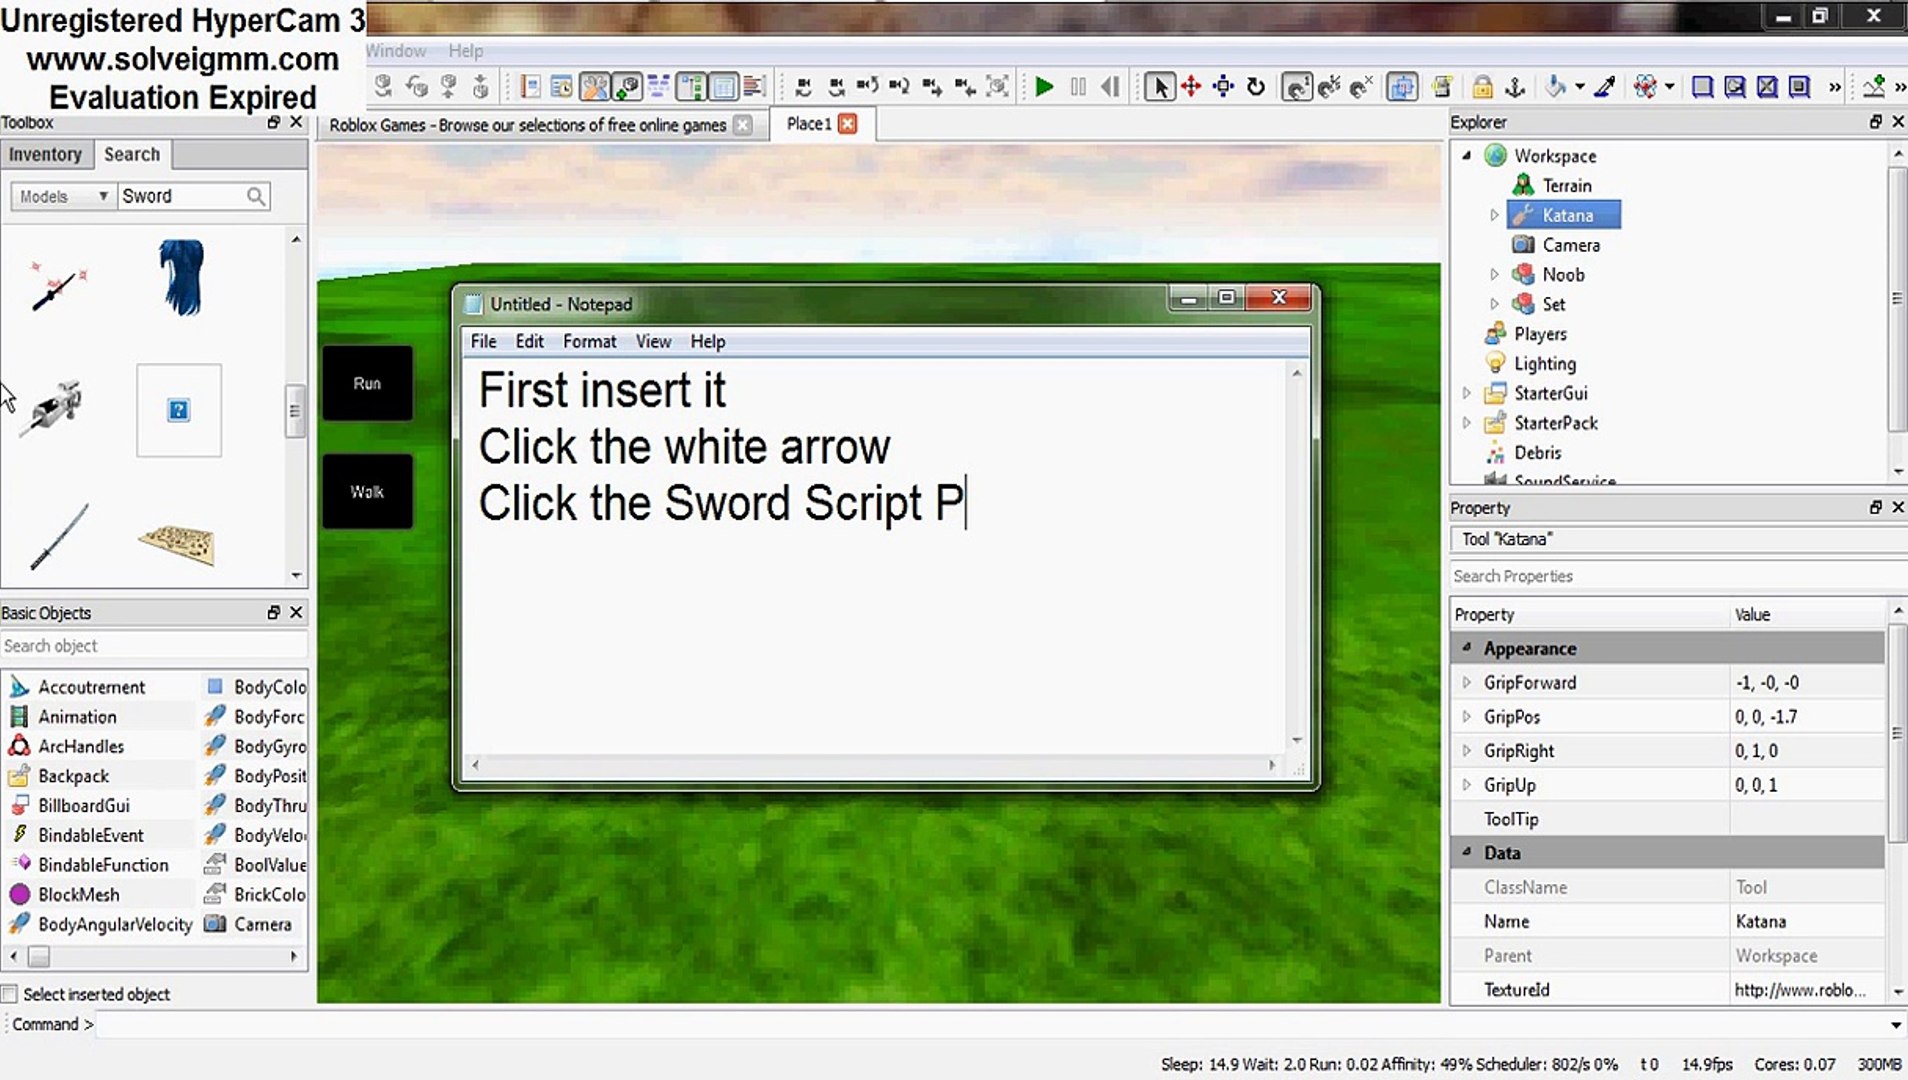Viewport: 1908px width, 1080px height.
Task: Select Accoutrement in Basic Objects list
Action: [92, 687]
